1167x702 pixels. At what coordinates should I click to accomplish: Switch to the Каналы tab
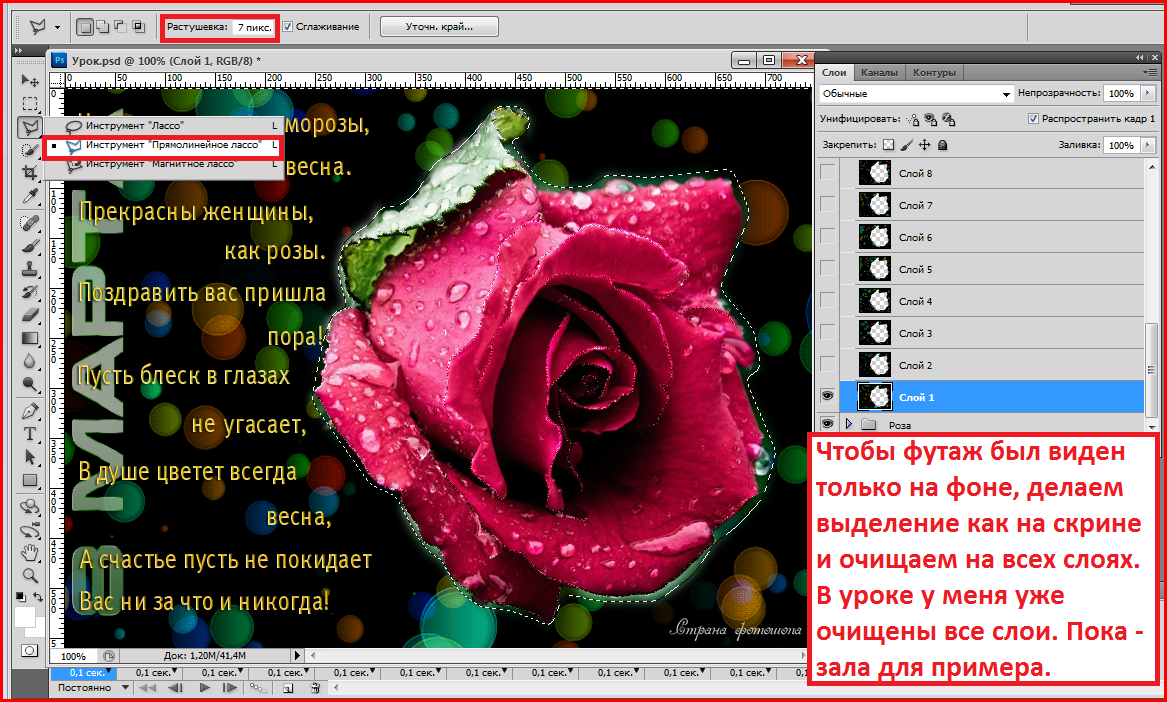[x=879, y=72]
